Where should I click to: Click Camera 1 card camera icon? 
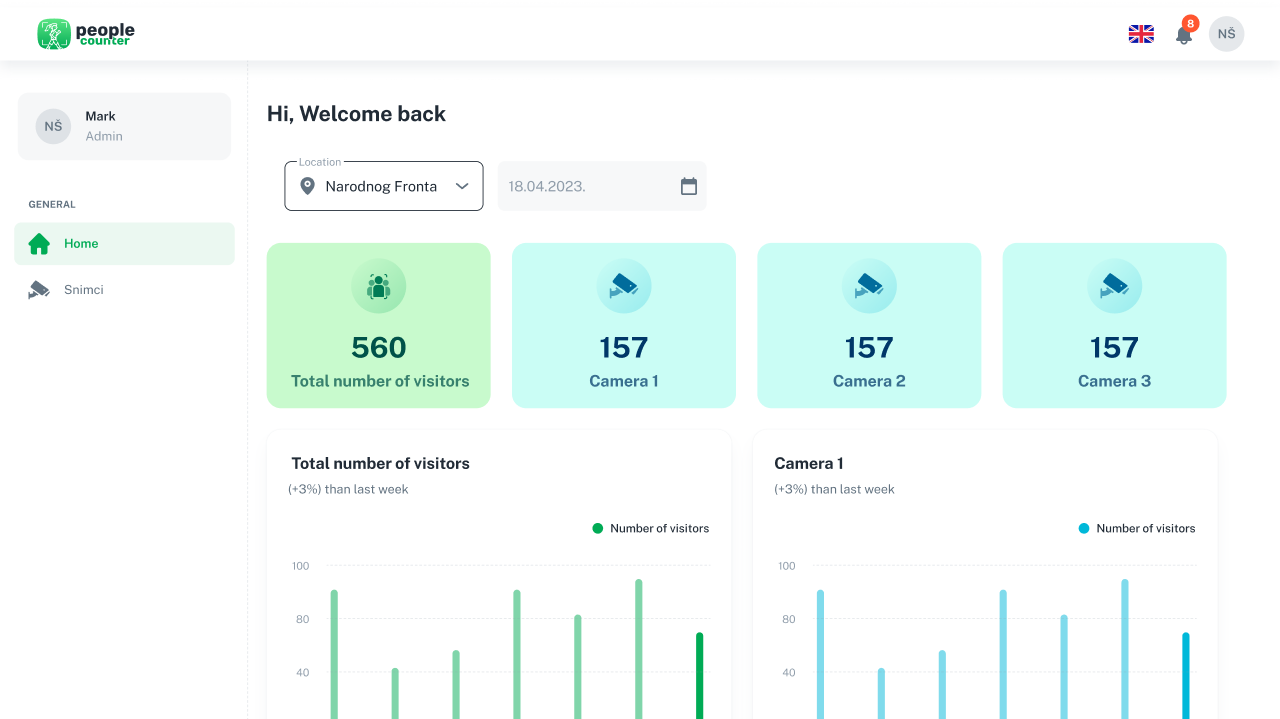pos(624,286)
